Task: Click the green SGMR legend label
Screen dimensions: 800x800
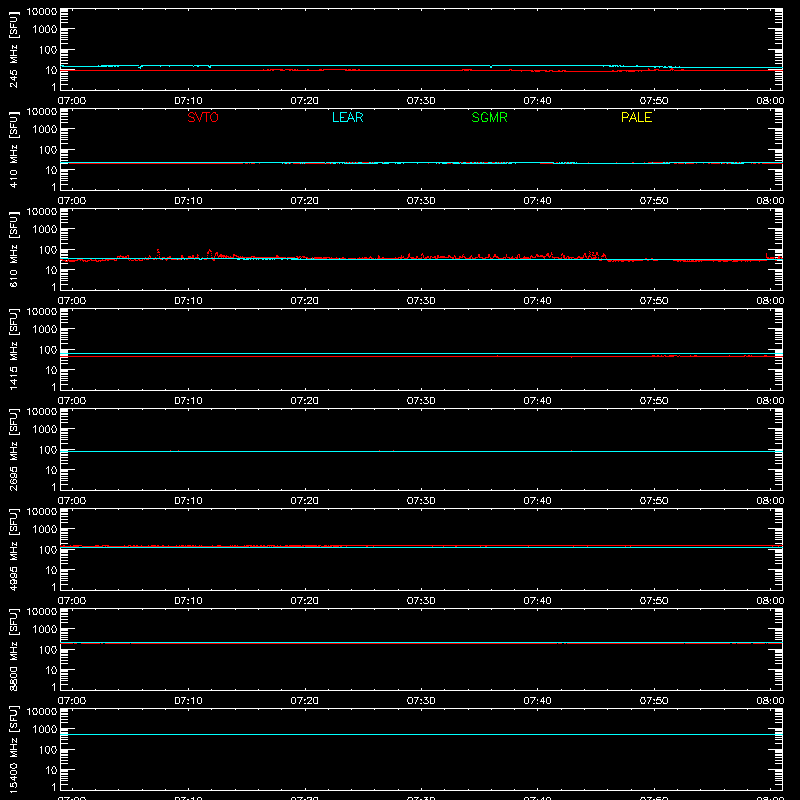Action: [489, 117]
